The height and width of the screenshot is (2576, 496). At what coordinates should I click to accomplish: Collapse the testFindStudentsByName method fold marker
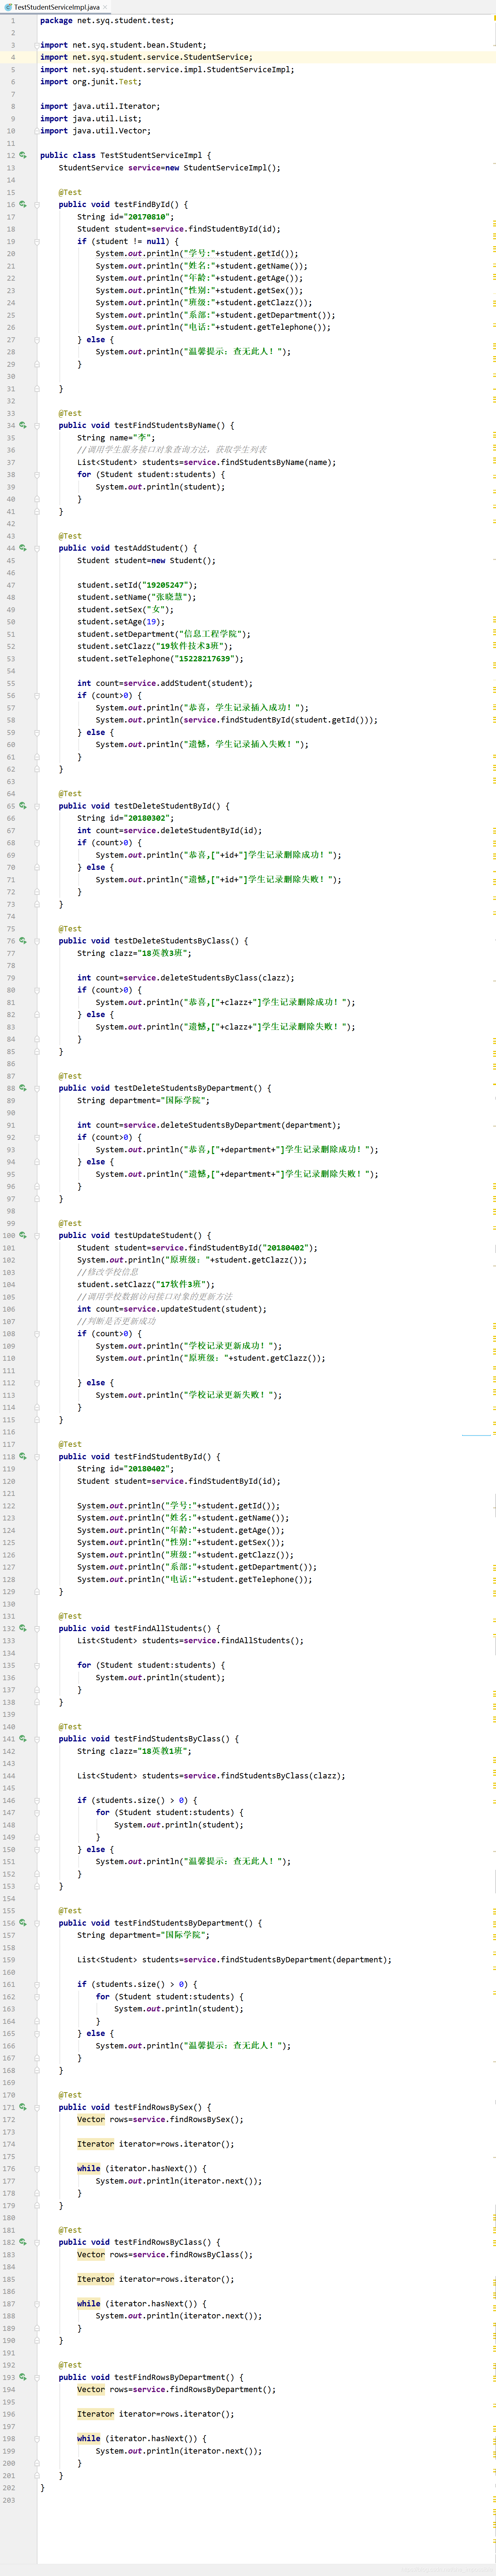37,425
